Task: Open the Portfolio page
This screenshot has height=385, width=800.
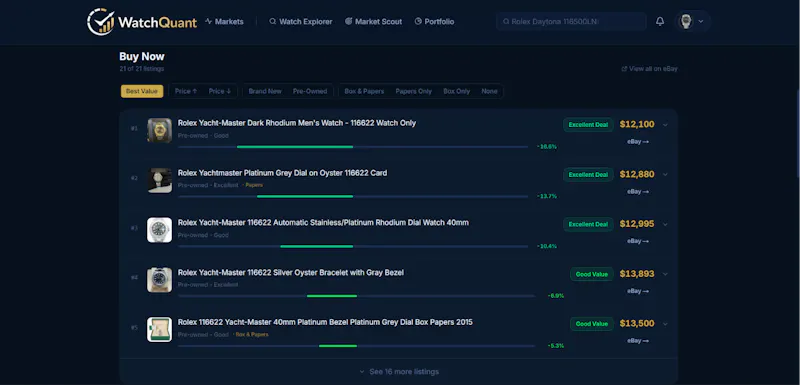Action: [x=434, y=21]
